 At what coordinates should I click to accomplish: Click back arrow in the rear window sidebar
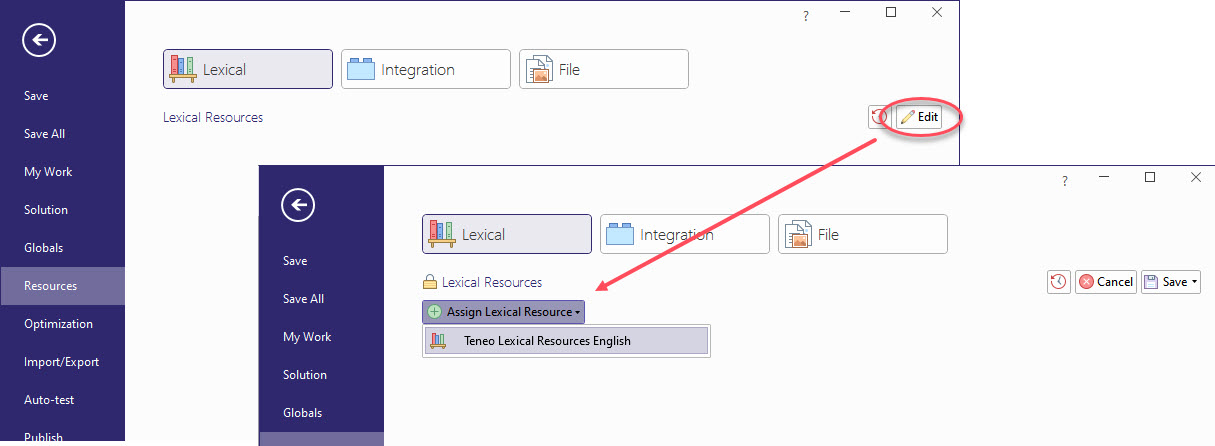click(39, 40)
